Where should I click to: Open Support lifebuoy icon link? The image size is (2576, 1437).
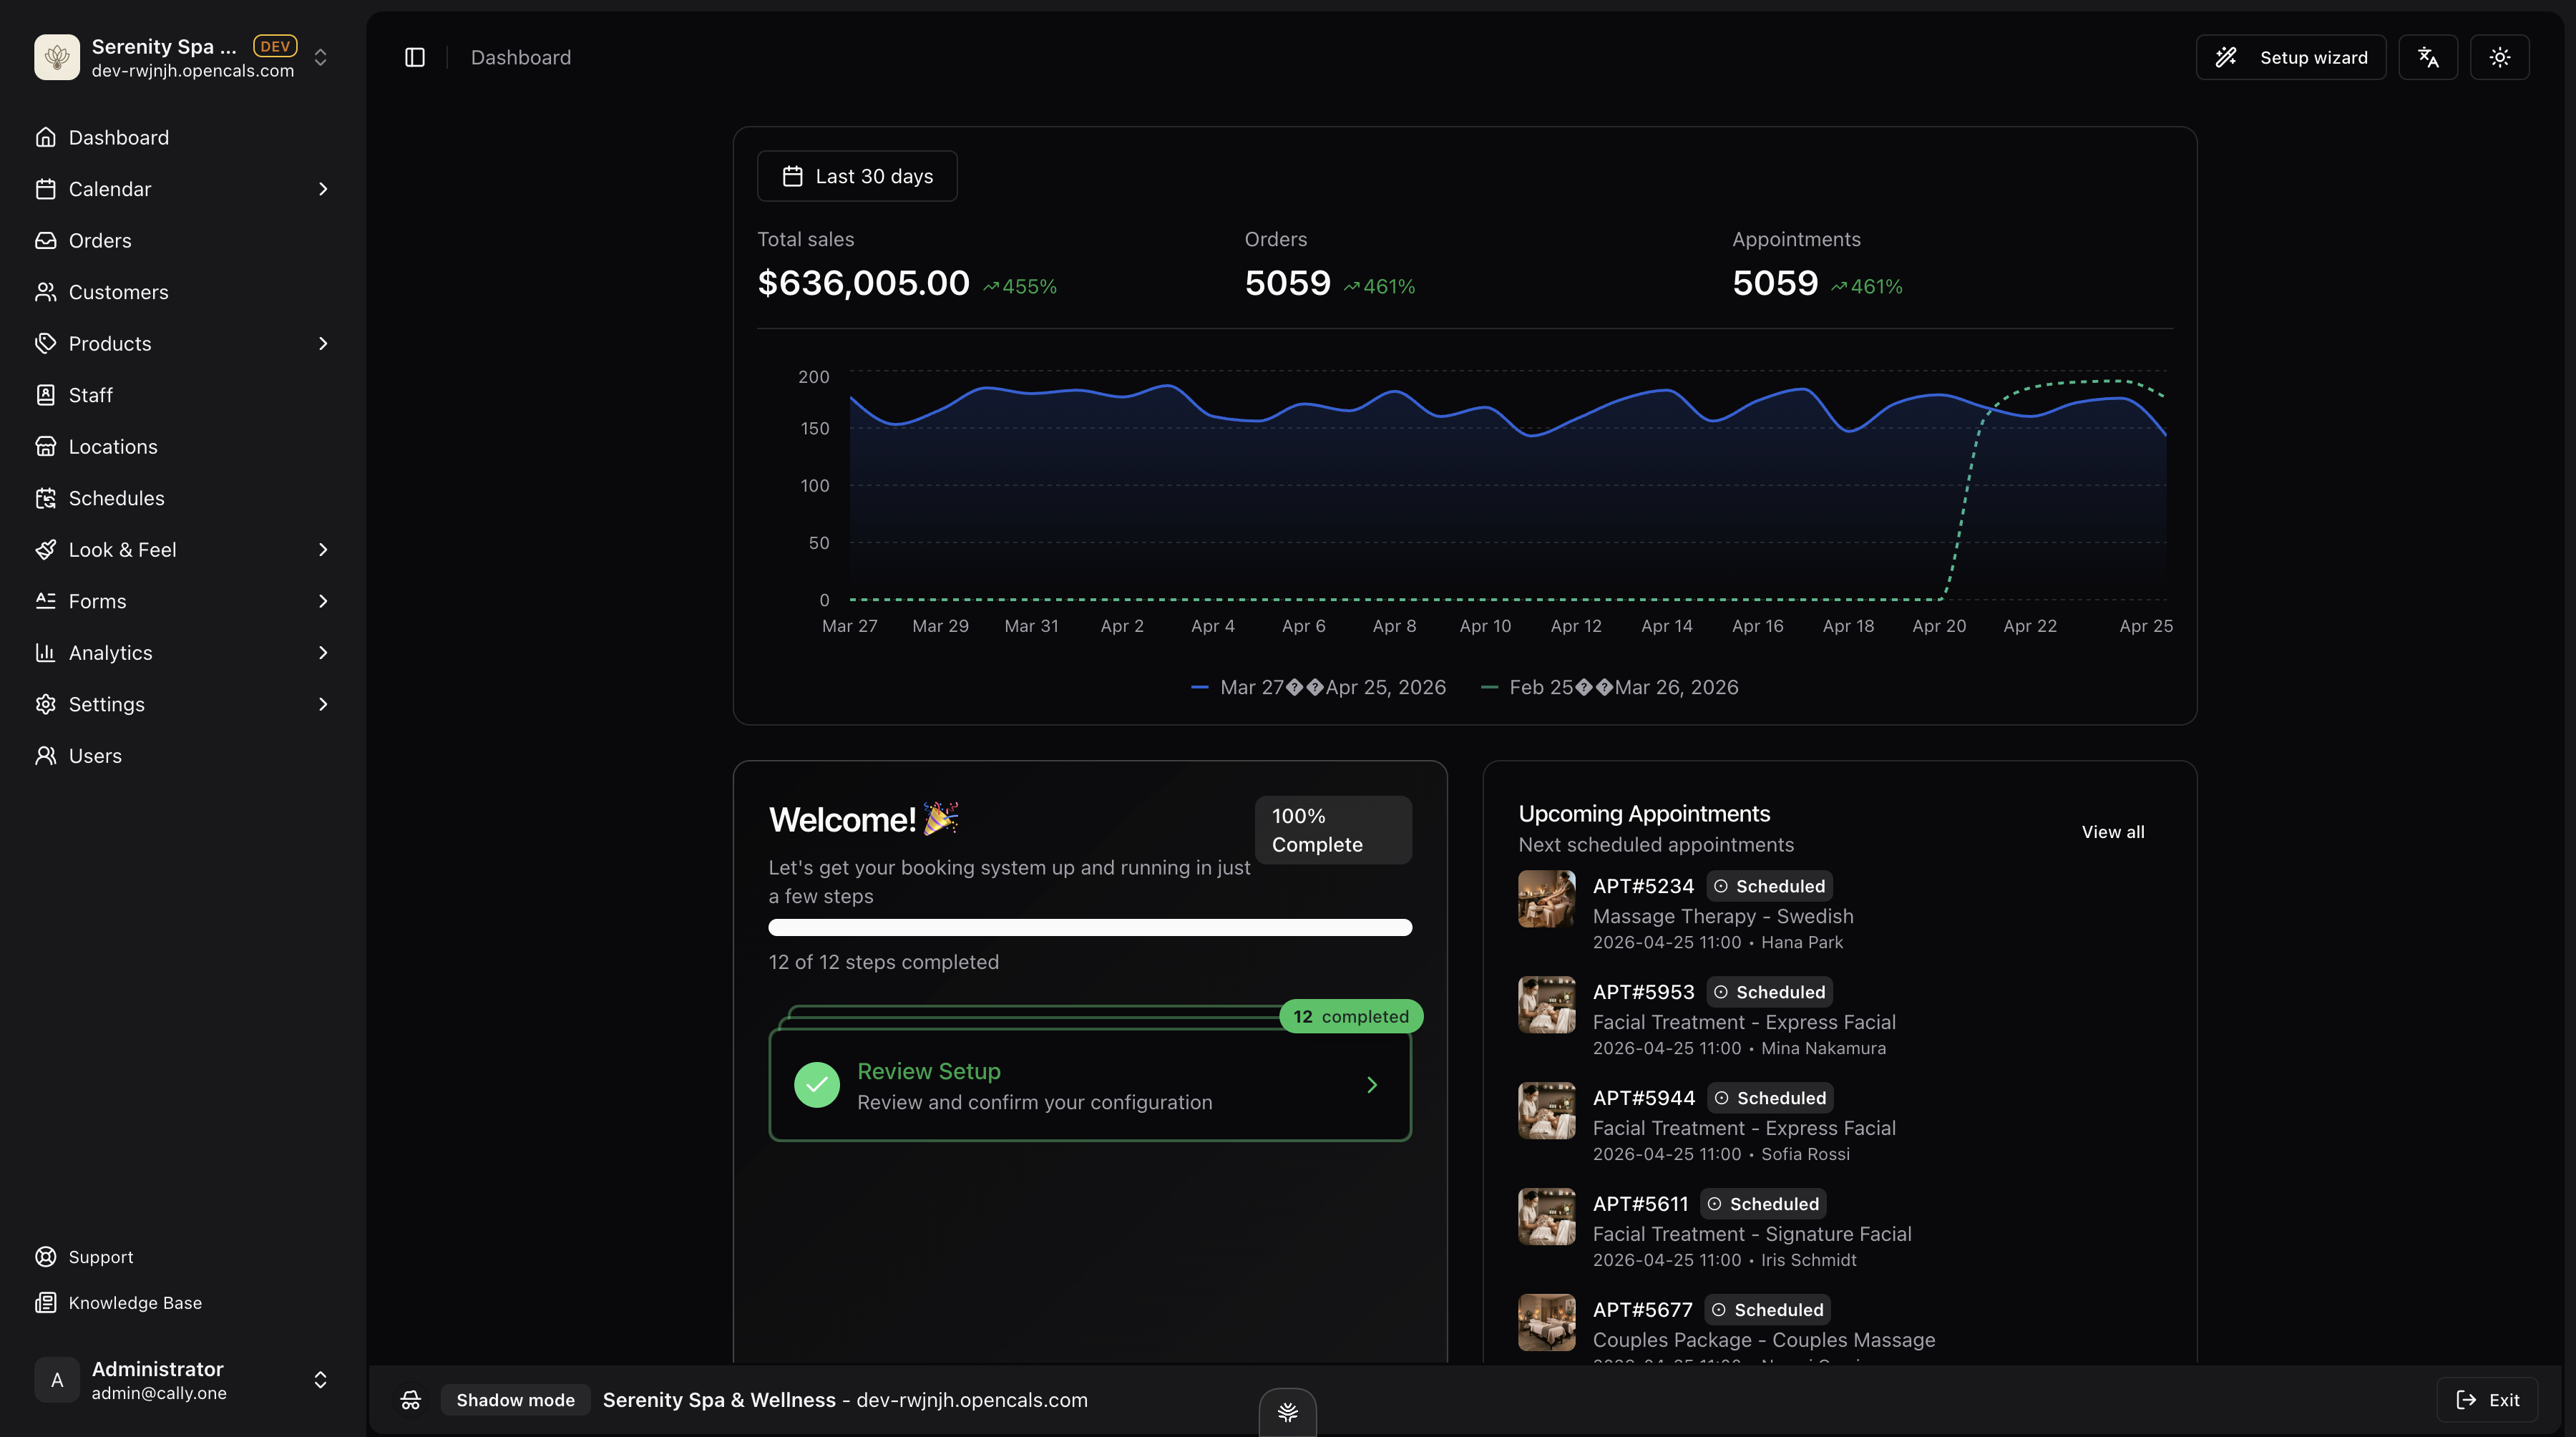(x=45, y=1256)
